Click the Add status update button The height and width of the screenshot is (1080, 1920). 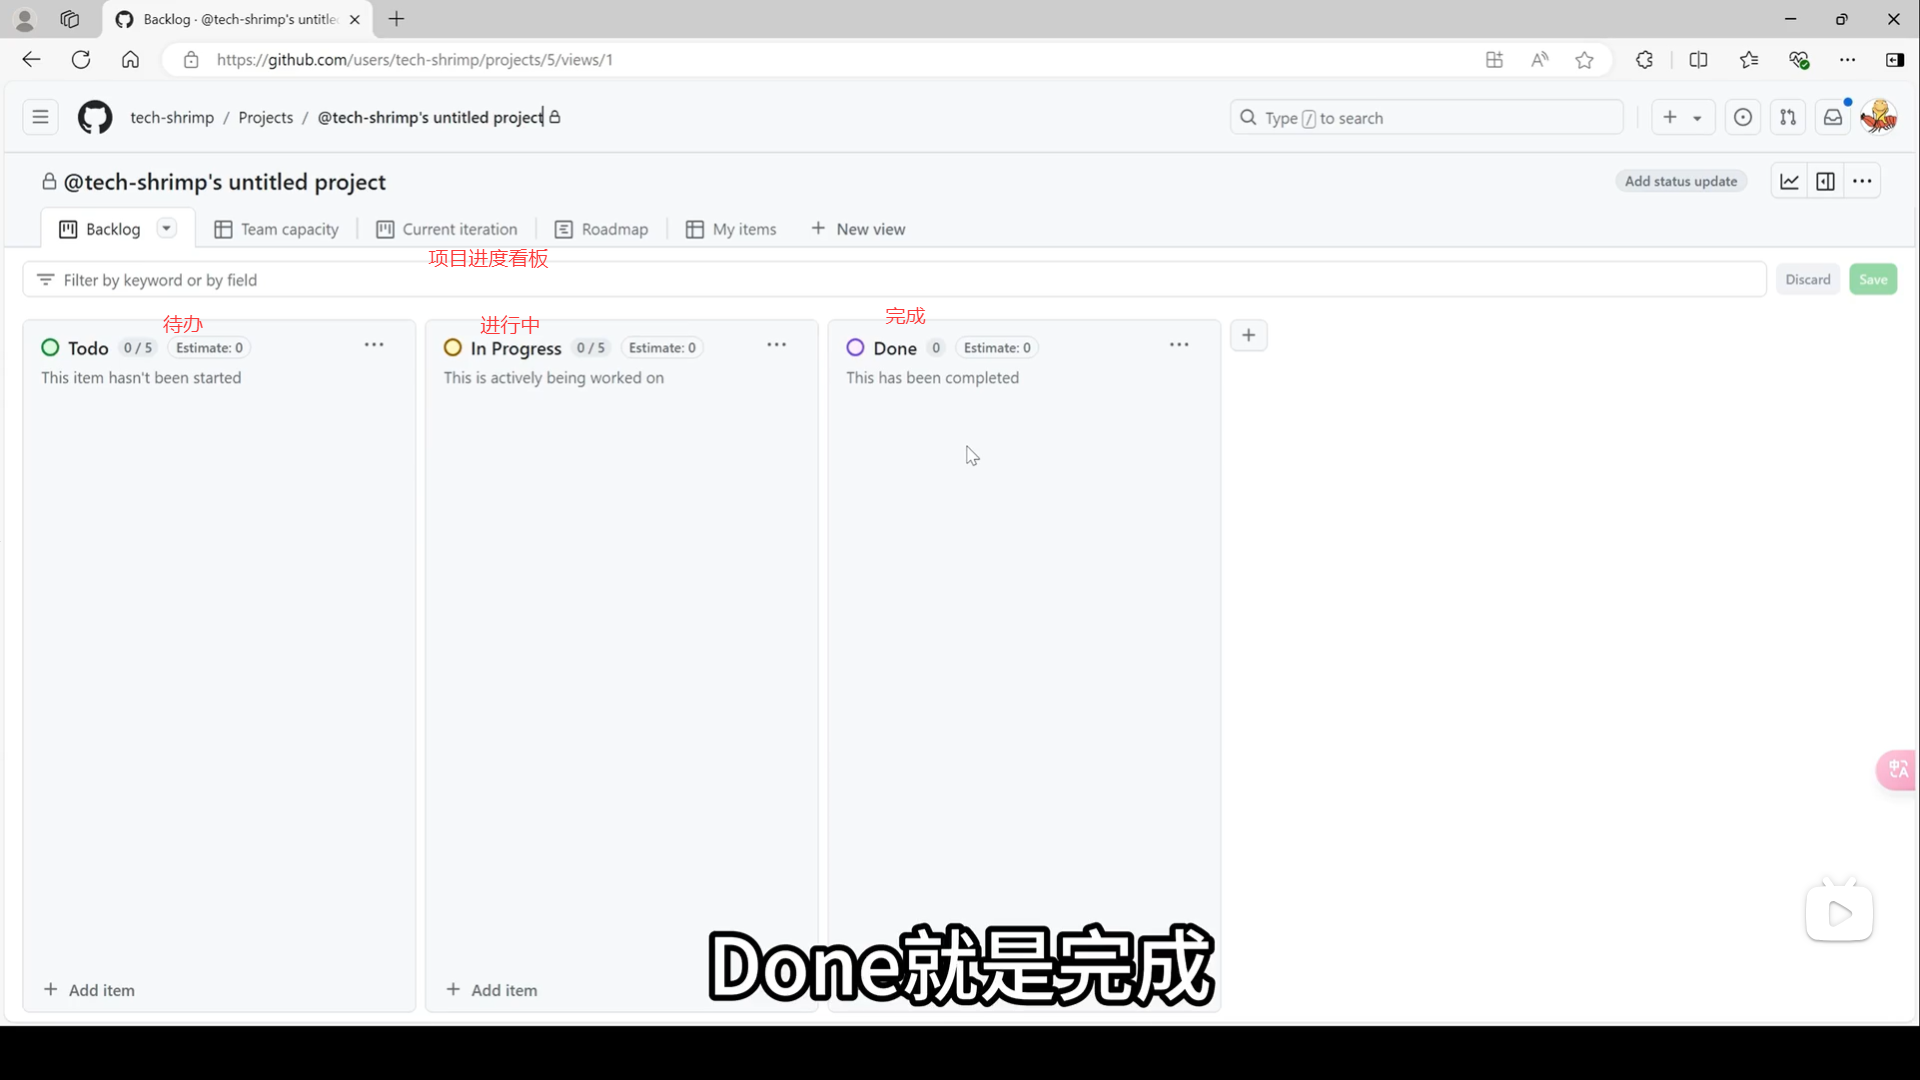click(x=1680, y=181)
